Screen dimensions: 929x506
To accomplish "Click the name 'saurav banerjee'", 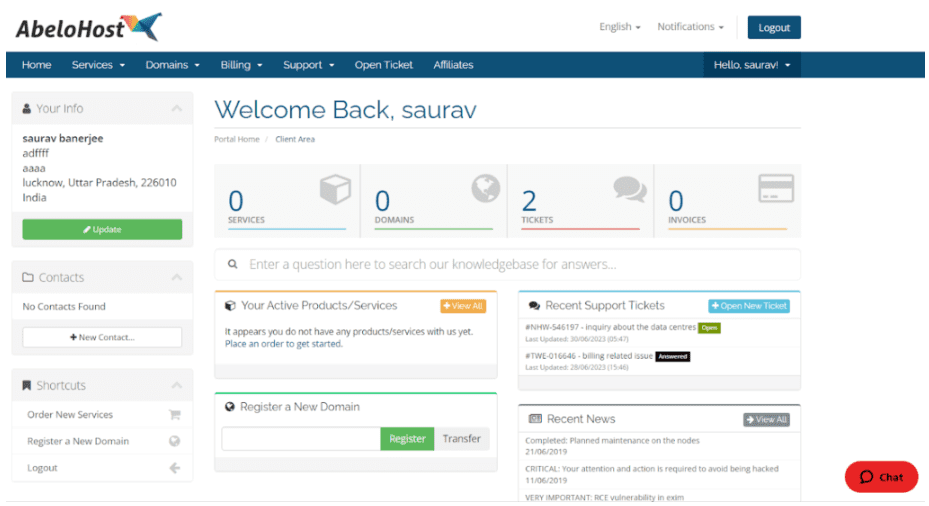I will [x=63, y=138].
